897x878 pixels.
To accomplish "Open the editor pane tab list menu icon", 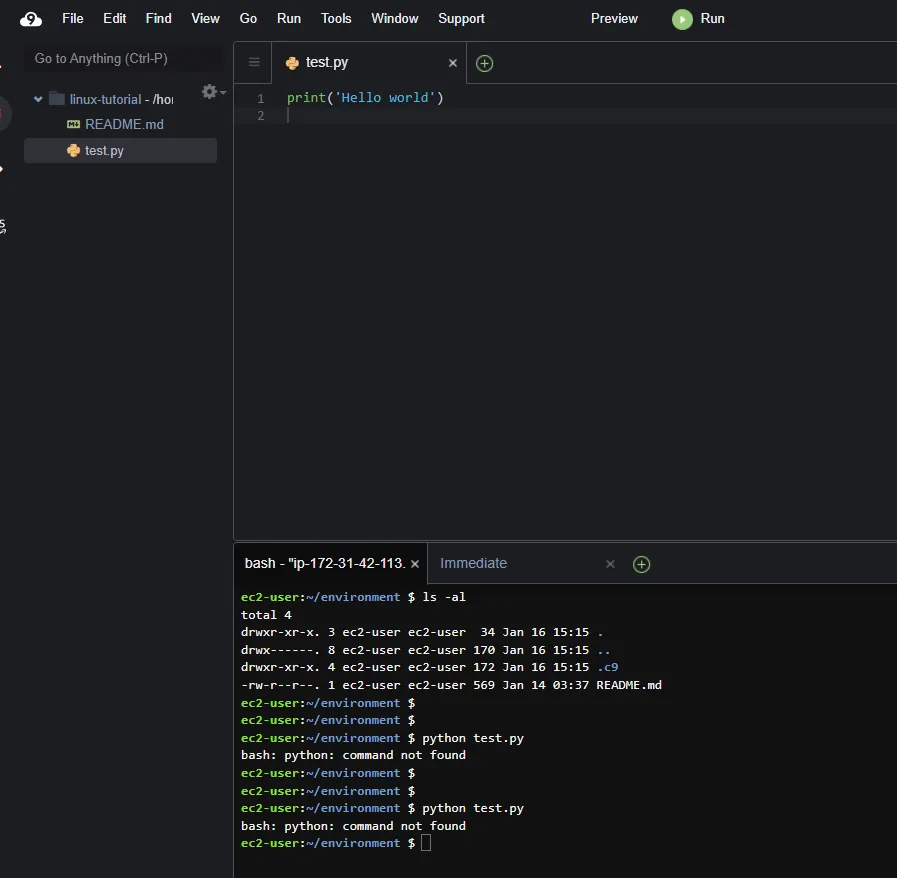I will (x=254, y=62).
